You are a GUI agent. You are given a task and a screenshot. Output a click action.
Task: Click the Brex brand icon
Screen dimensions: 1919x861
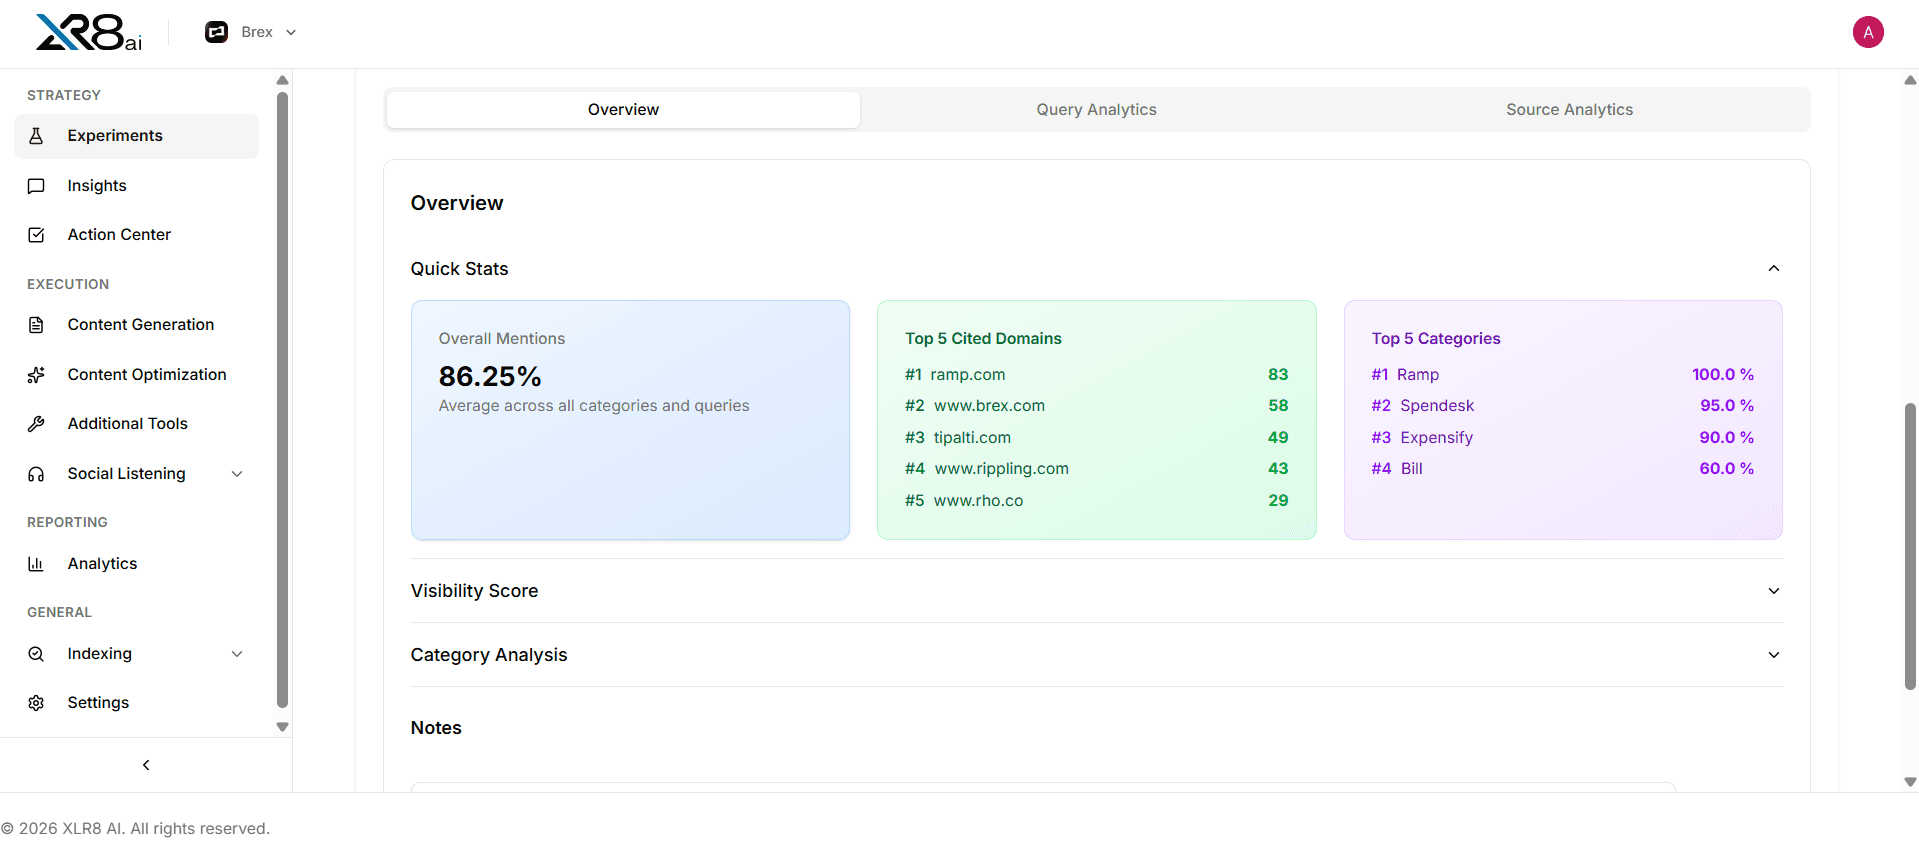coord(216,32)
